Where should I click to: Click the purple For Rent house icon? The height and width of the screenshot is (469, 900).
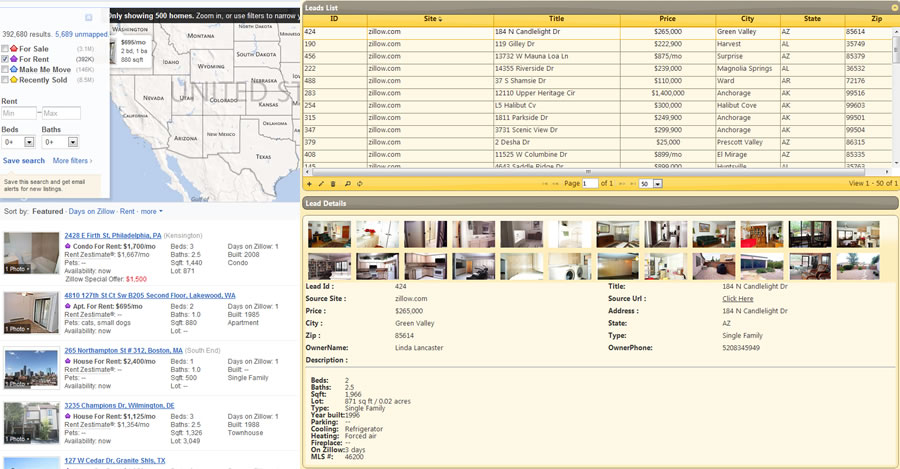[x=14, y=59]
